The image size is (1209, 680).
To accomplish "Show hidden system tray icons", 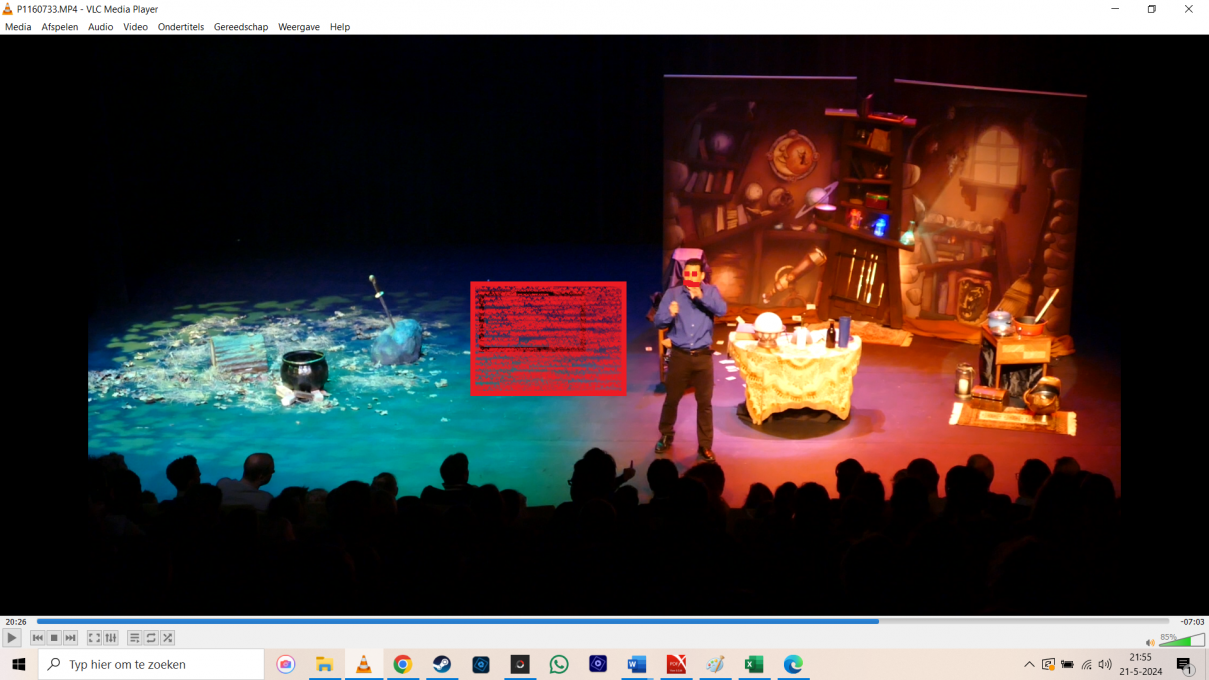I will click(1029, 665).
